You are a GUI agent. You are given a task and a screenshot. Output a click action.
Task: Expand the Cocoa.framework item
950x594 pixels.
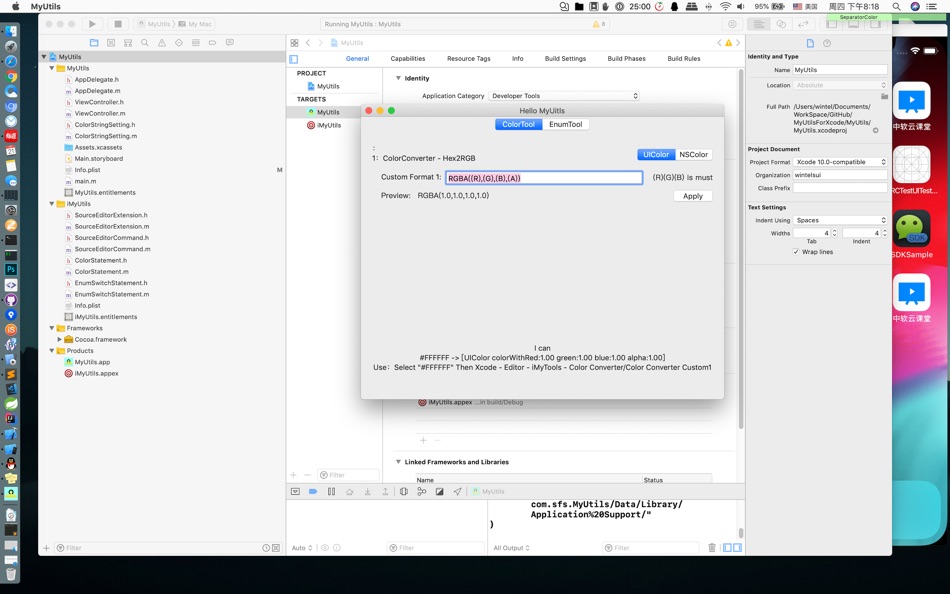59,340
